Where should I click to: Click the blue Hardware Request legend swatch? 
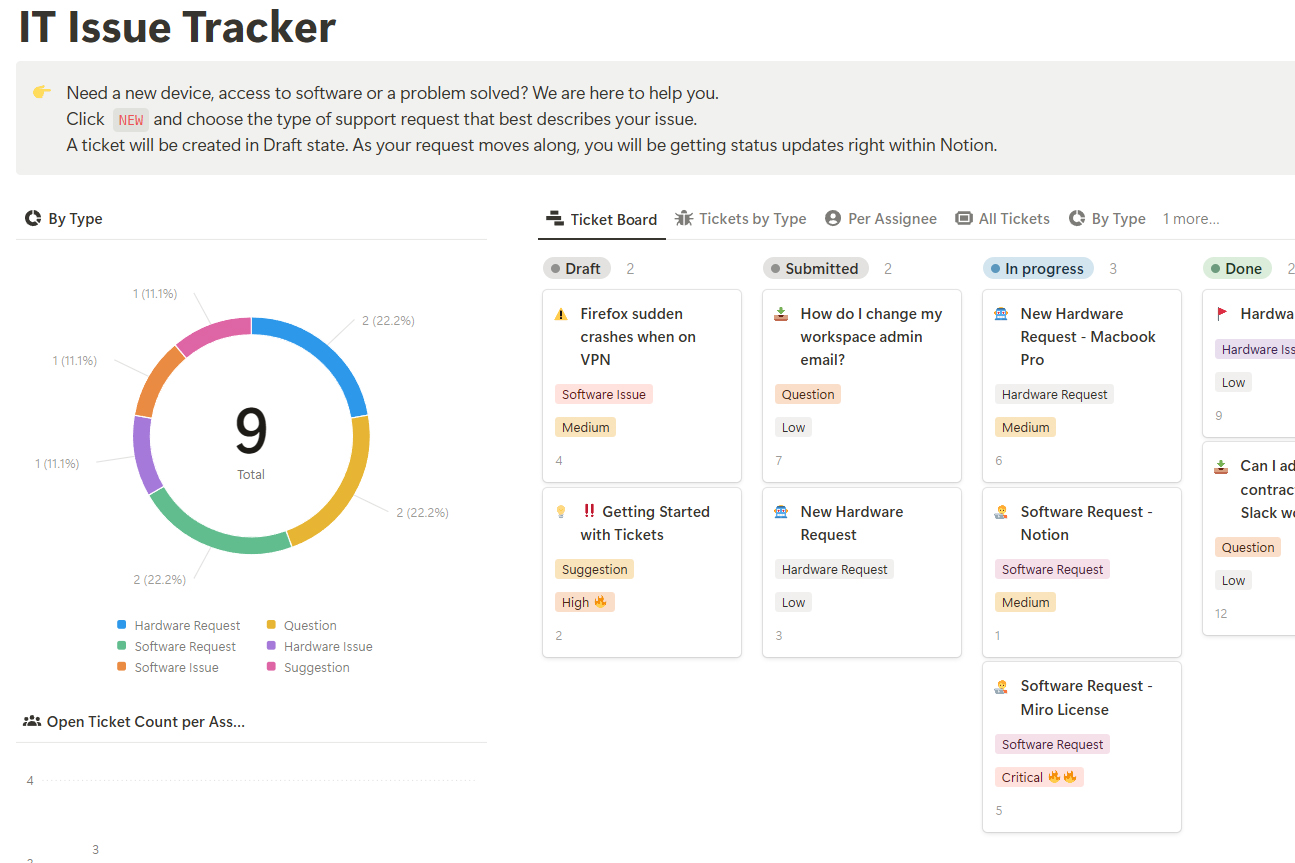pos(122,625)
